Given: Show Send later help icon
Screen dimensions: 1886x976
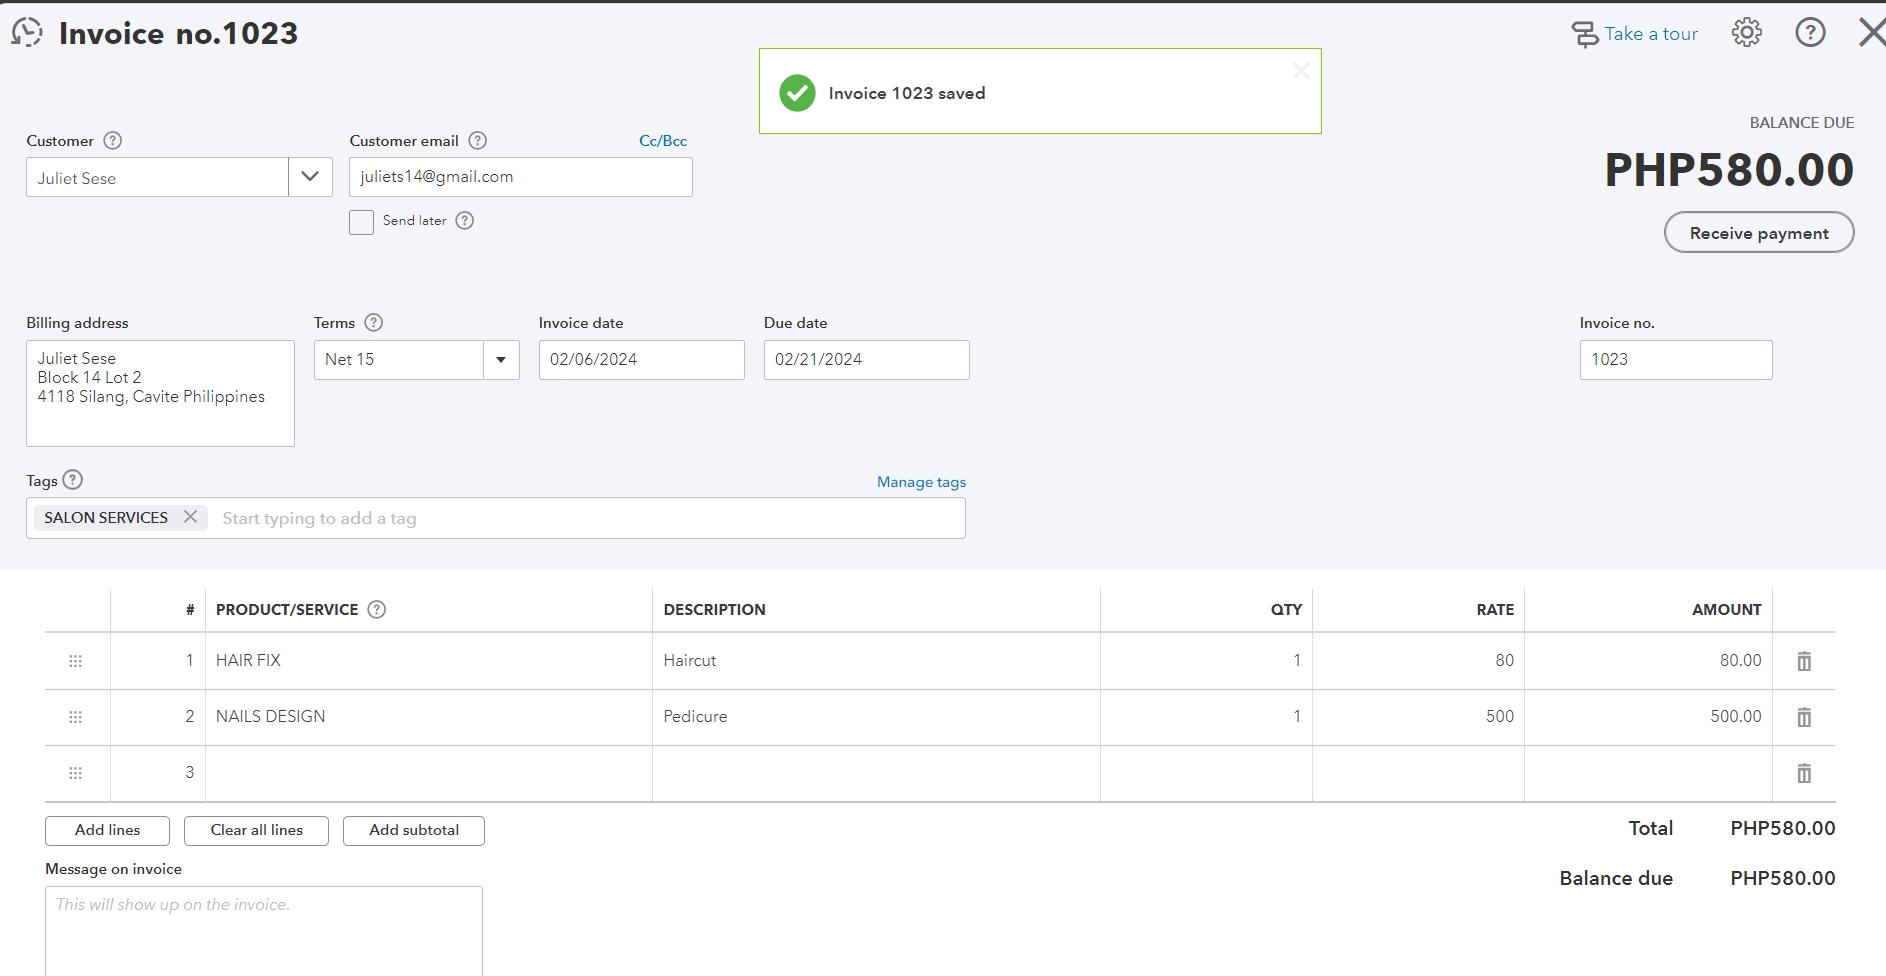Looking at the screenshot, I should click(x=465, y=221).
